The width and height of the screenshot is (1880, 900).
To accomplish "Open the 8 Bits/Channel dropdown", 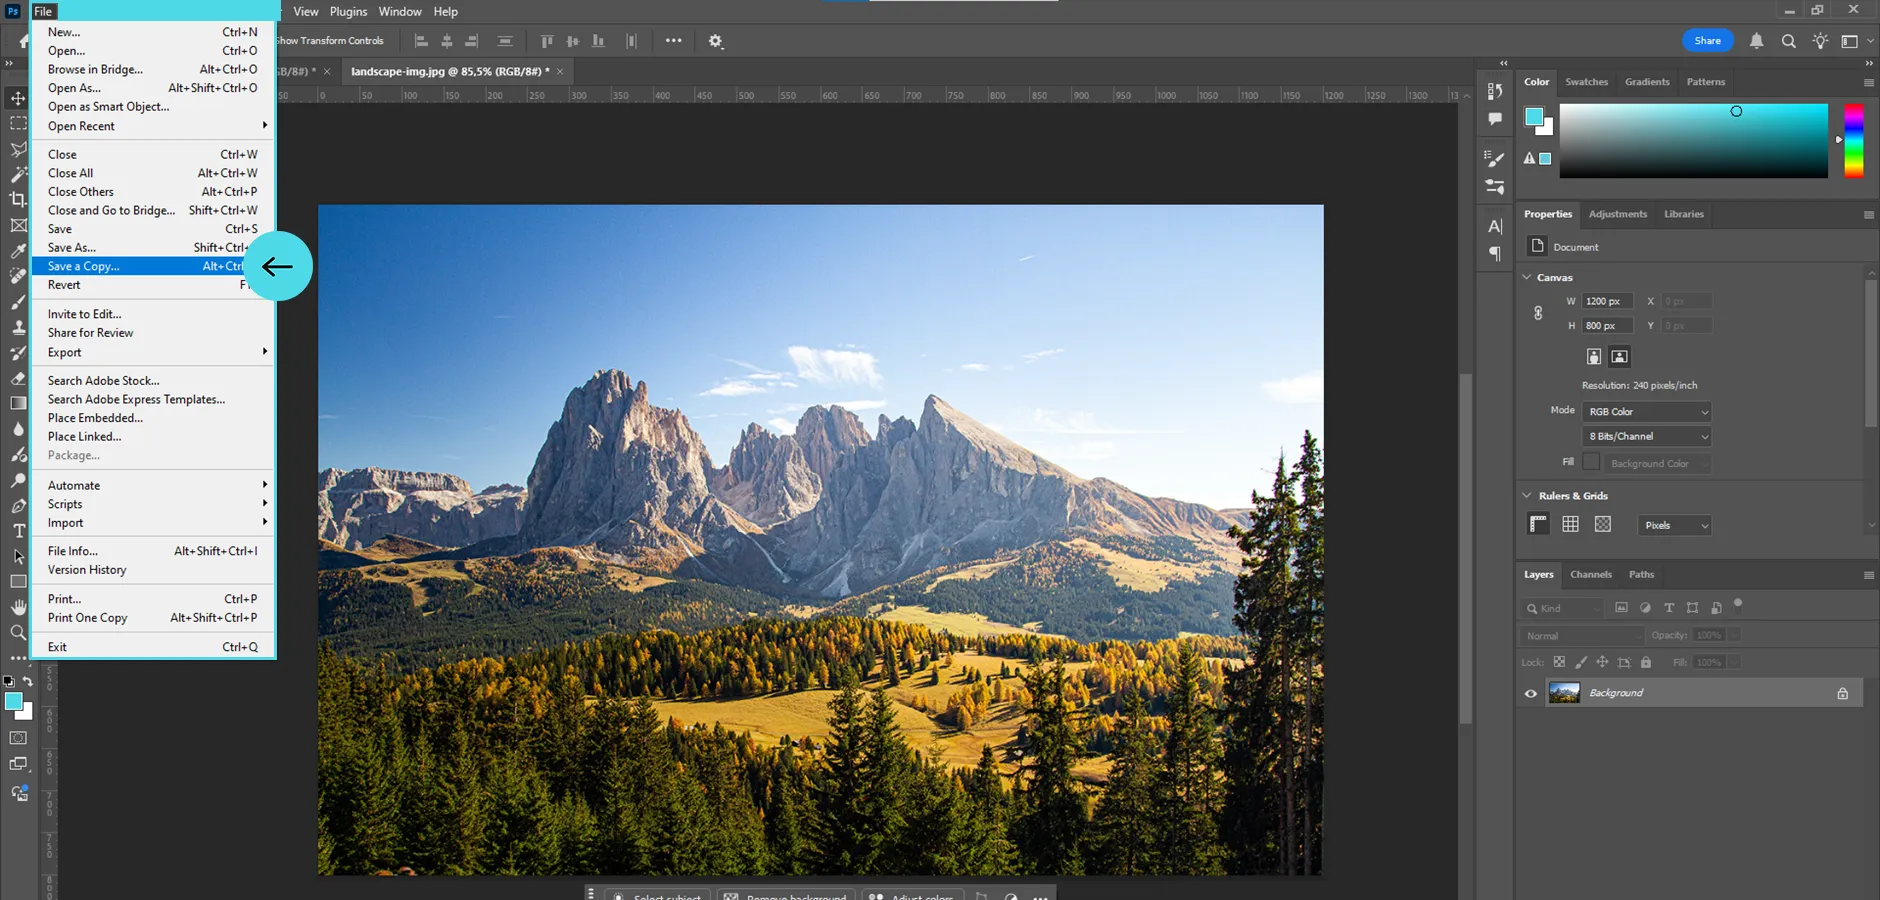I will coord(1647,437).
